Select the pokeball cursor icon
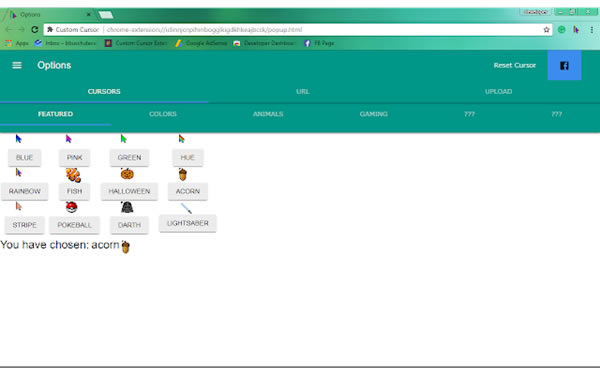The image size is (600, 375). (72, 207)
